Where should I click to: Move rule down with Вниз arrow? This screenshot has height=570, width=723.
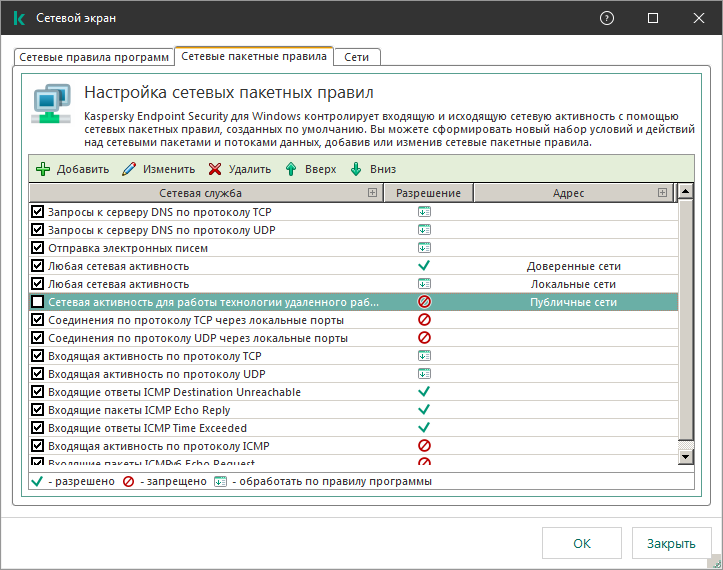tap(356, 169)
